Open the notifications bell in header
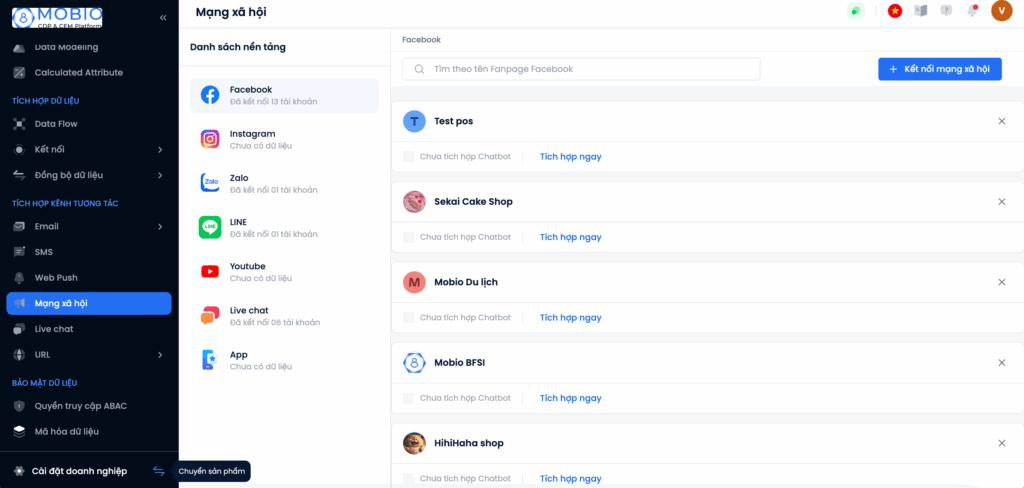 [972, 11]
